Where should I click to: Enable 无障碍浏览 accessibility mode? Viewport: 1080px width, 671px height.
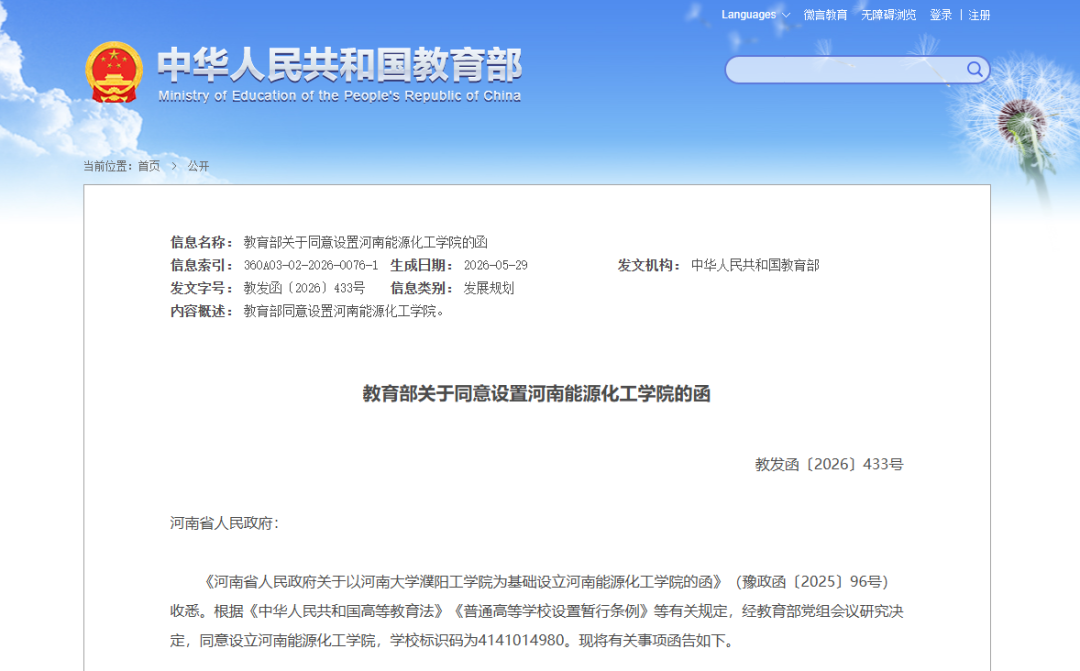[889, 15]
